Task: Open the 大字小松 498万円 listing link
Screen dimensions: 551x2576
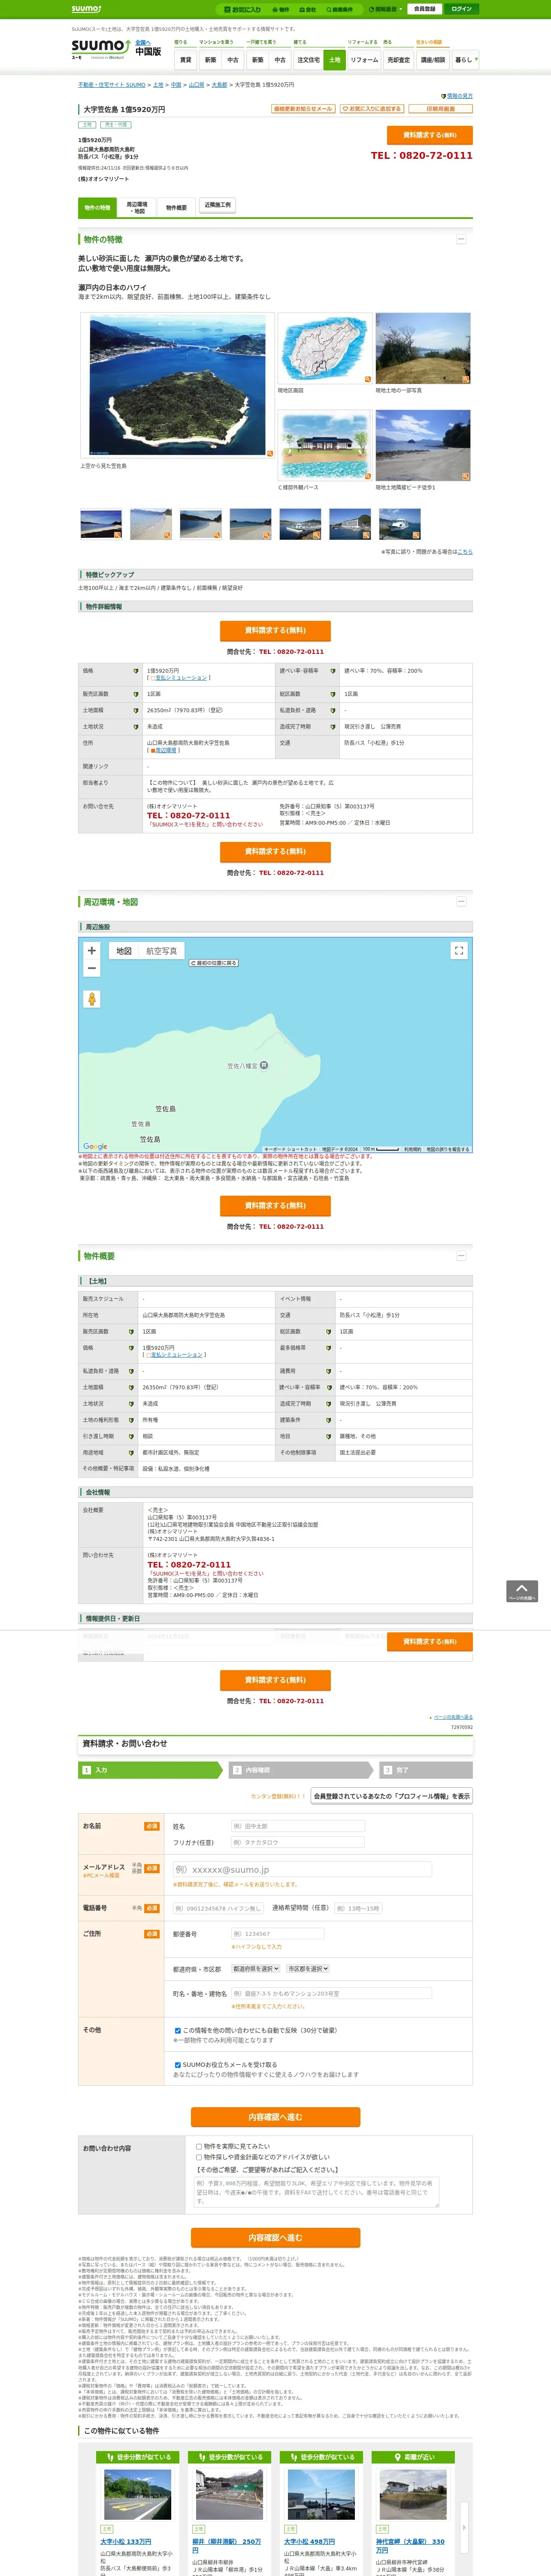Action: [x=310, y=2541]
